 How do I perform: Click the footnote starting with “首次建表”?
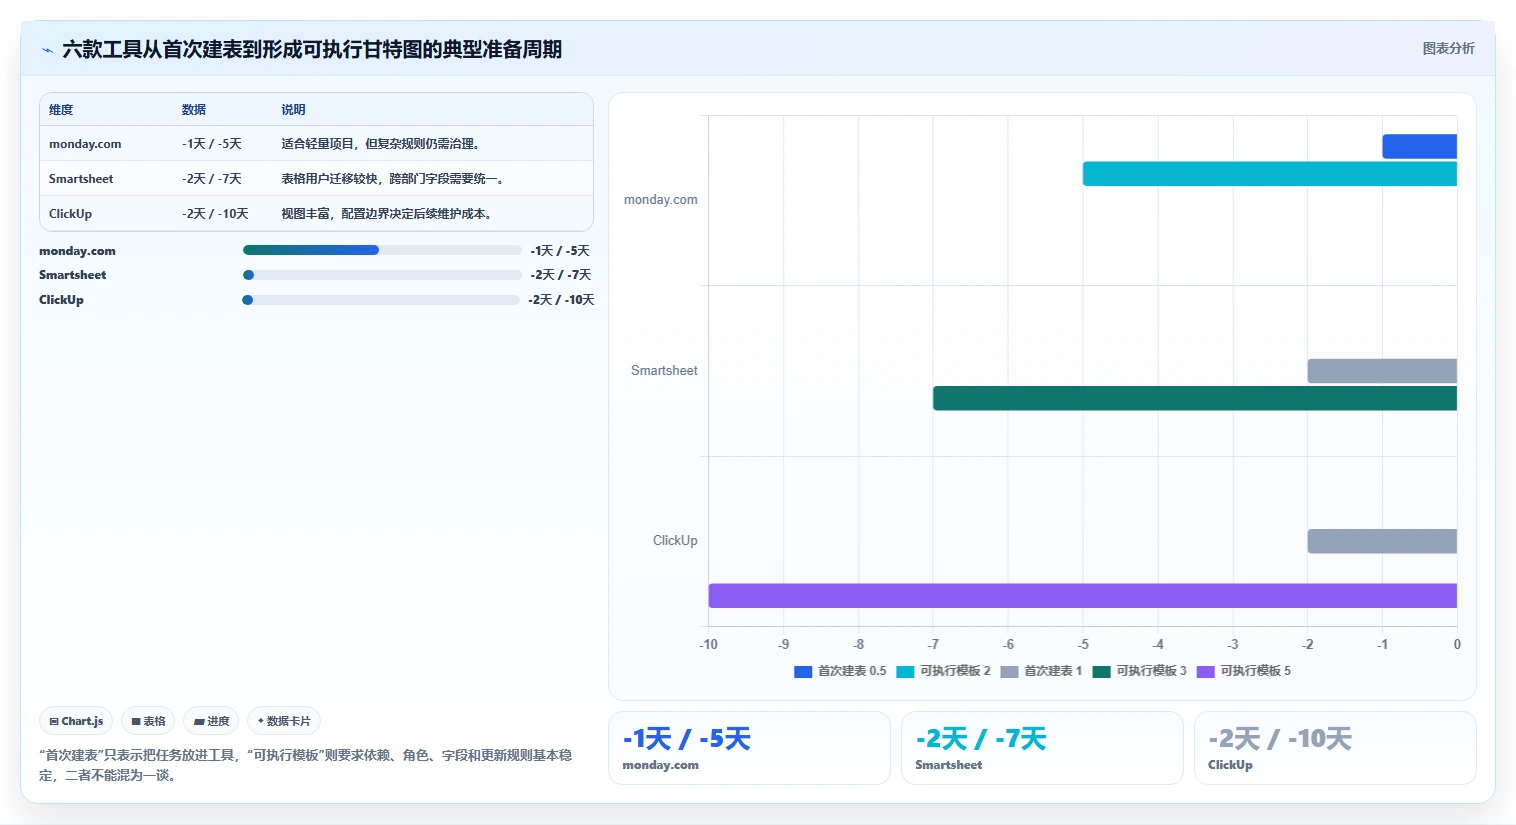click(306, 765)
